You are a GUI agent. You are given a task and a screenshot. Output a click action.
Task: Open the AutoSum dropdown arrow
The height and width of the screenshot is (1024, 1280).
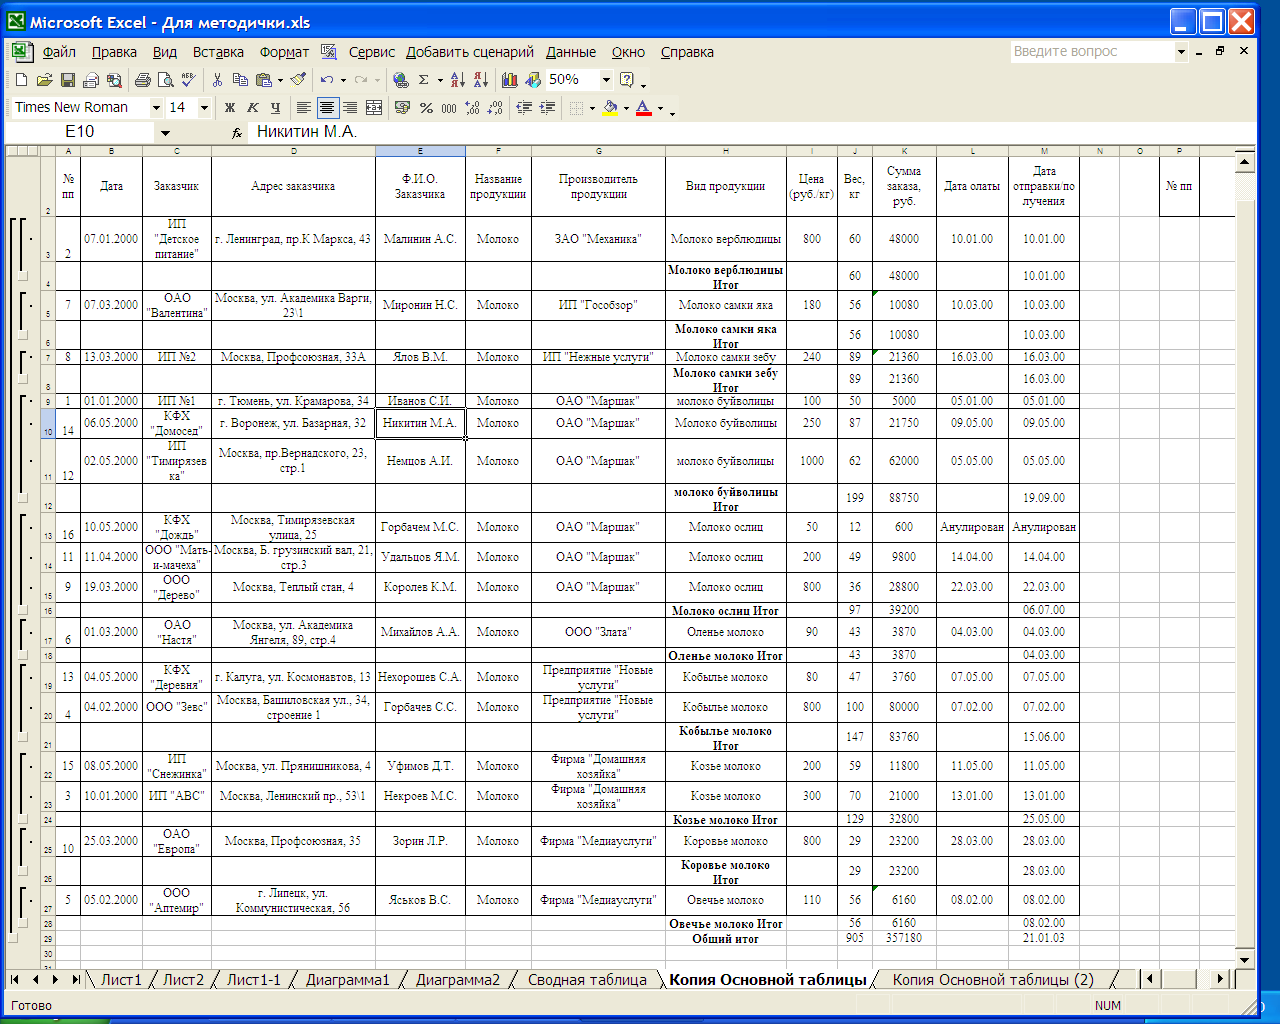(x=440, y=81)
